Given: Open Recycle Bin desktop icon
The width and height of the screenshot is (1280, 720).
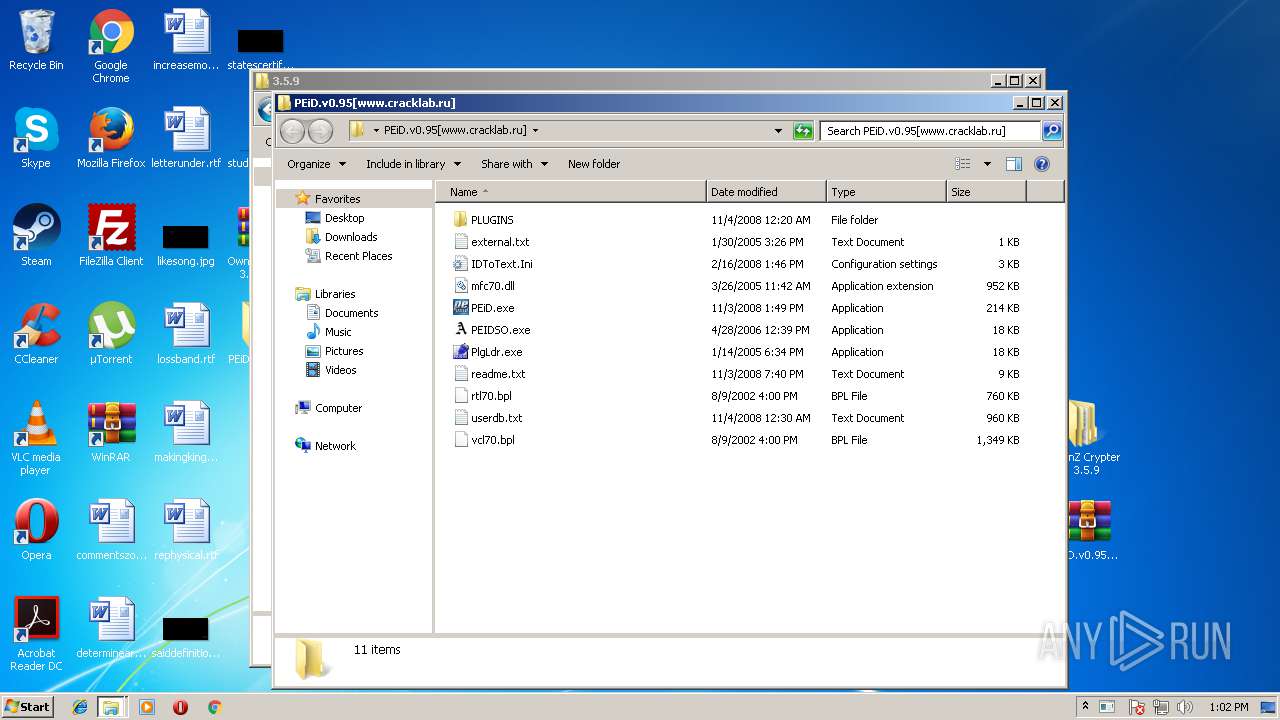Looking at the screenshot, I should 36,41.
